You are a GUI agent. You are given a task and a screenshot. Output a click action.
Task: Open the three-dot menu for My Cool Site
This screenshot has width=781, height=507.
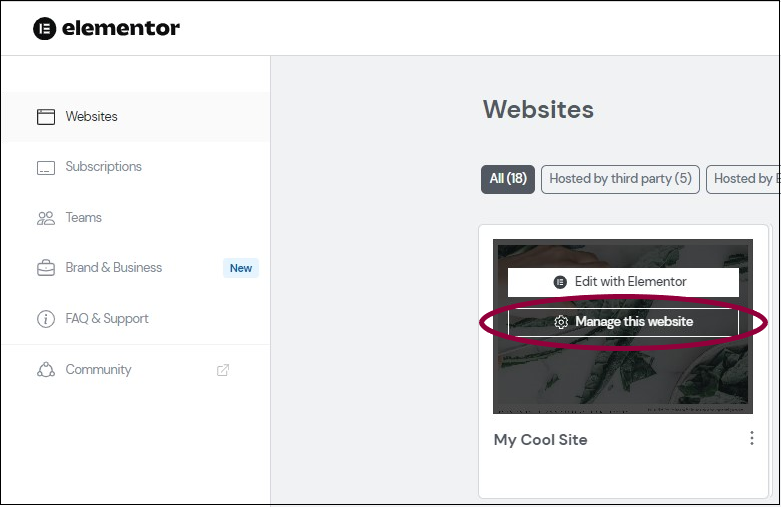pos(752,438)
